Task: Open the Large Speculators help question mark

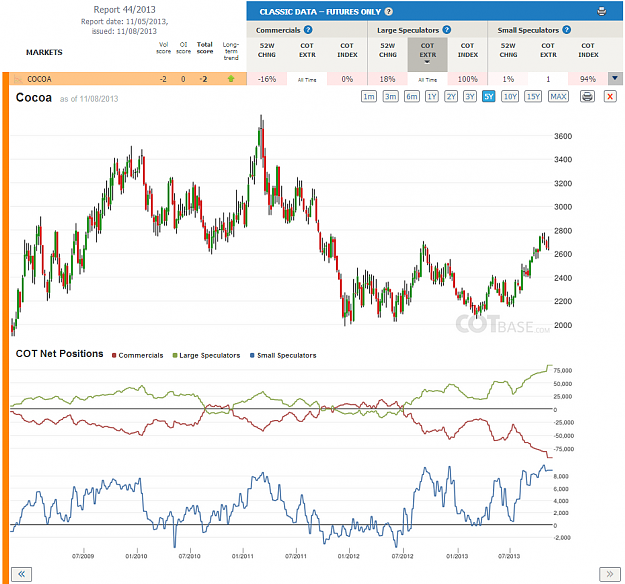Action: (x=446, y=30)
